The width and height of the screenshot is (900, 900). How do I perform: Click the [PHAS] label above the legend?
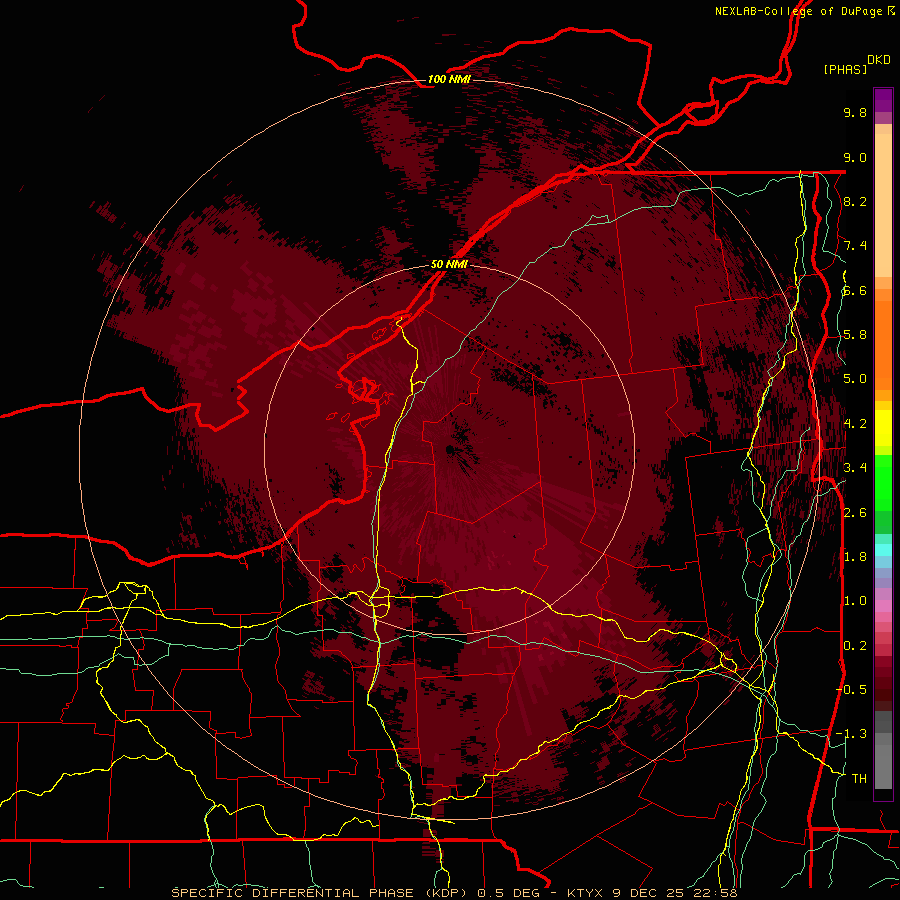click(x=845, y=69)
